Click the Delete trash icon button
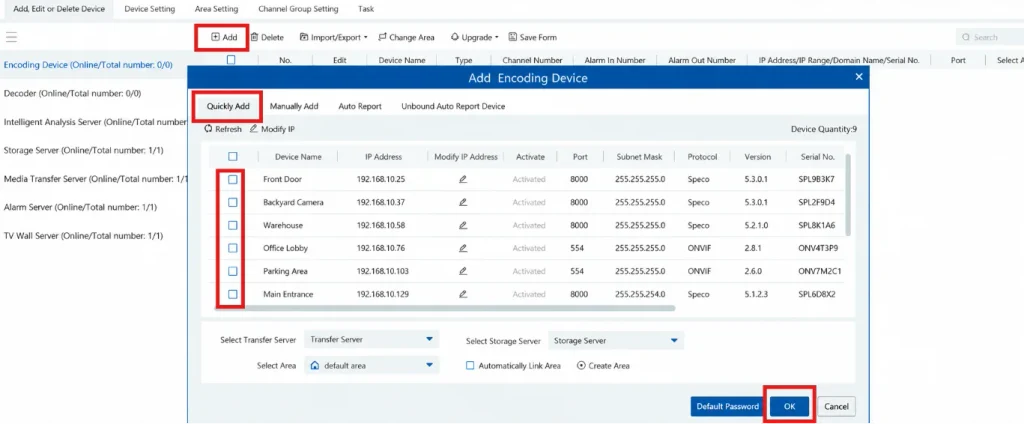The height and width of the screenshot is (424, 1024). pos(267,37)
